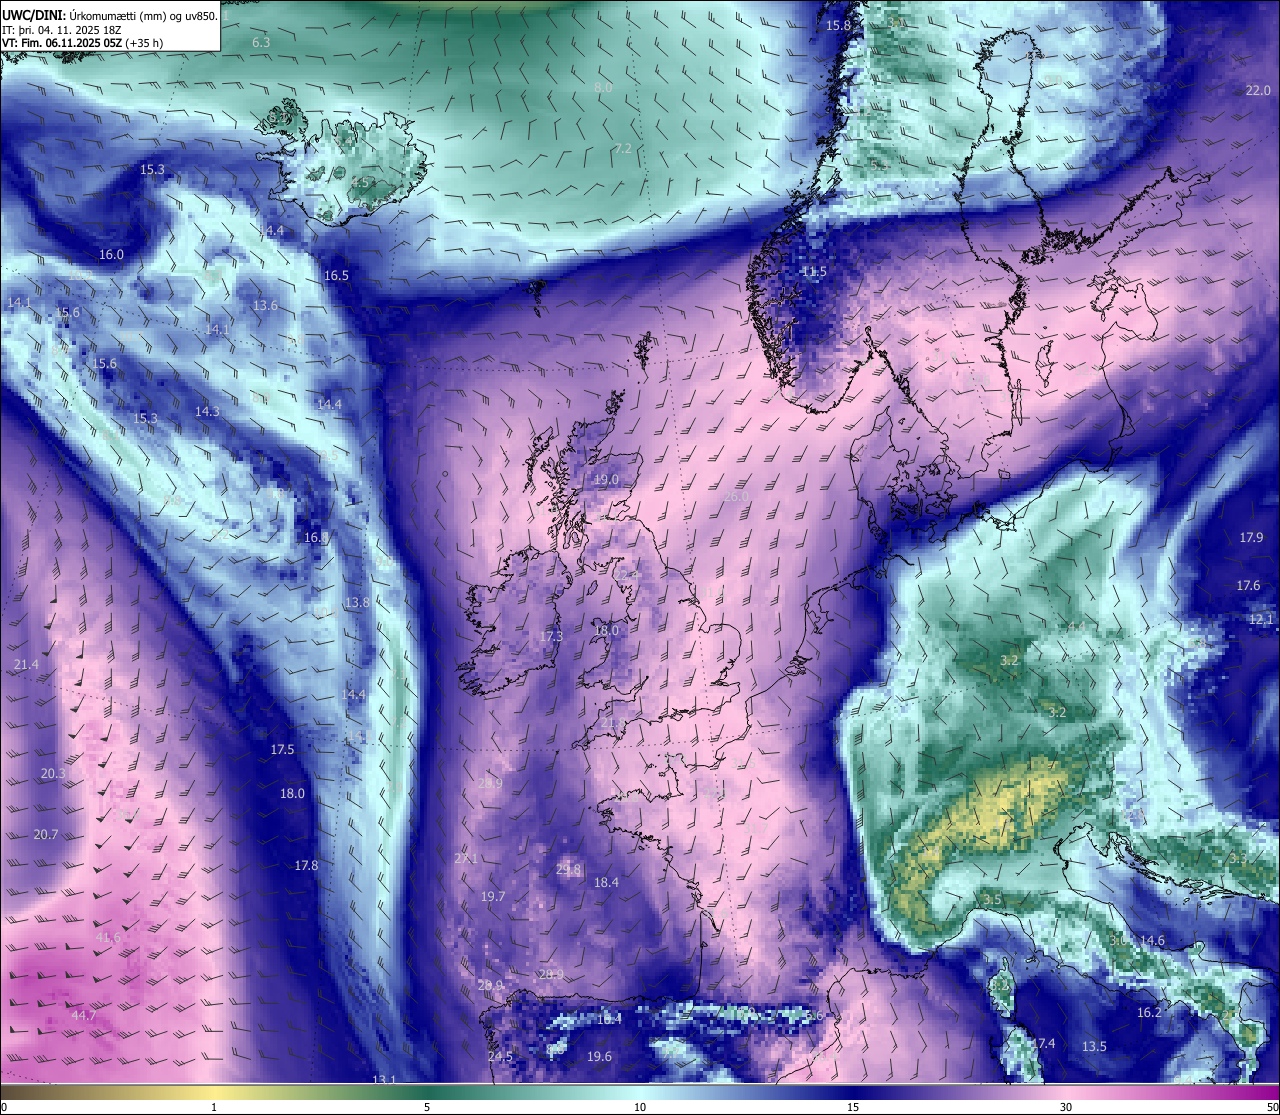
Task: Click the 17.4 value near Sardinia
Action: (1042, 1043)
